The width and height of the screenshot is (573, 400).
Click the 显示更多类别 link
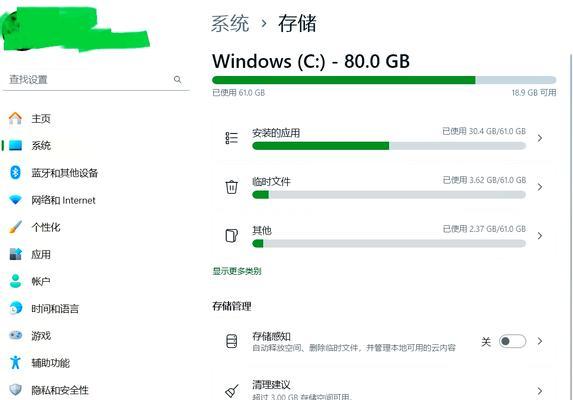click(237, 271)
